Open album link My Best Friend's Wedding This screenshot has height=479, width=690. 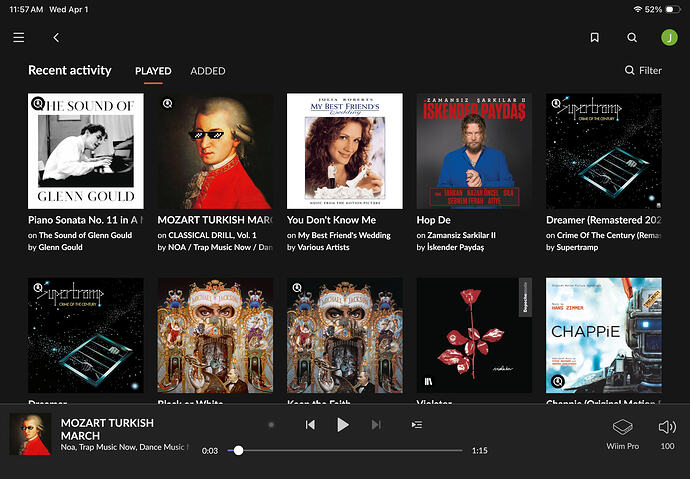pos(344,235)
